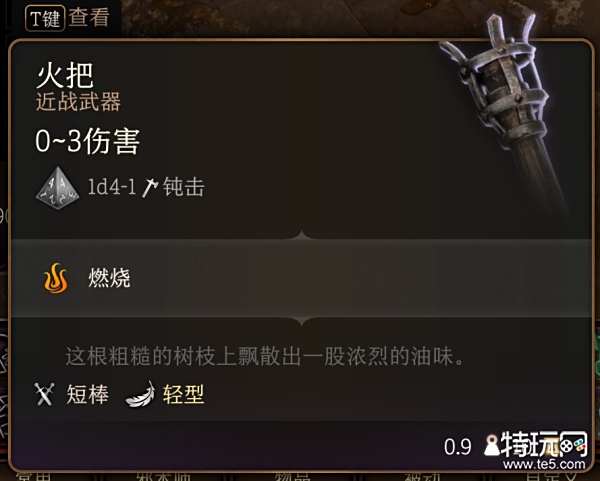The height and width of the screenshot is (481, 600).
Task: Click the www.te5.com watermark link
Action: [x=544, y=465]
